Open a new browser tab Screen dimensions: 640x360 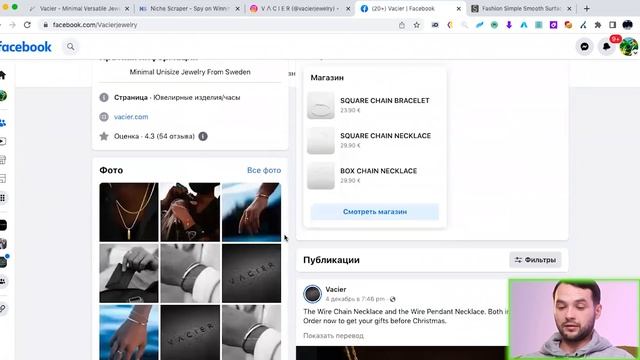[587, 8]
